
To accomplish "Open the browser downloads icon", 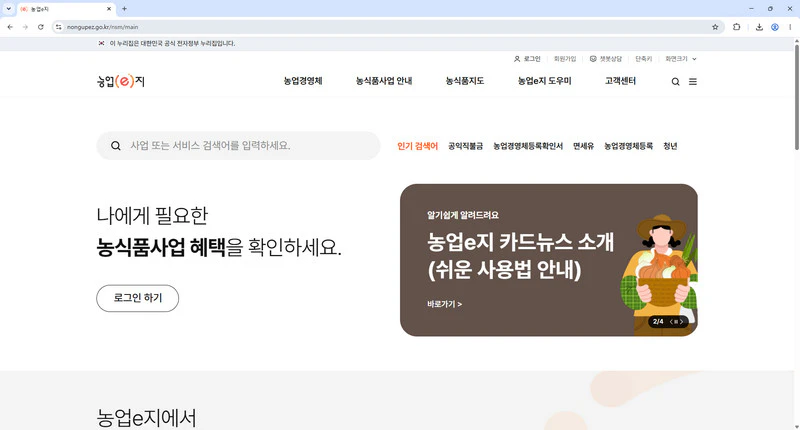I will click(759, 27).
